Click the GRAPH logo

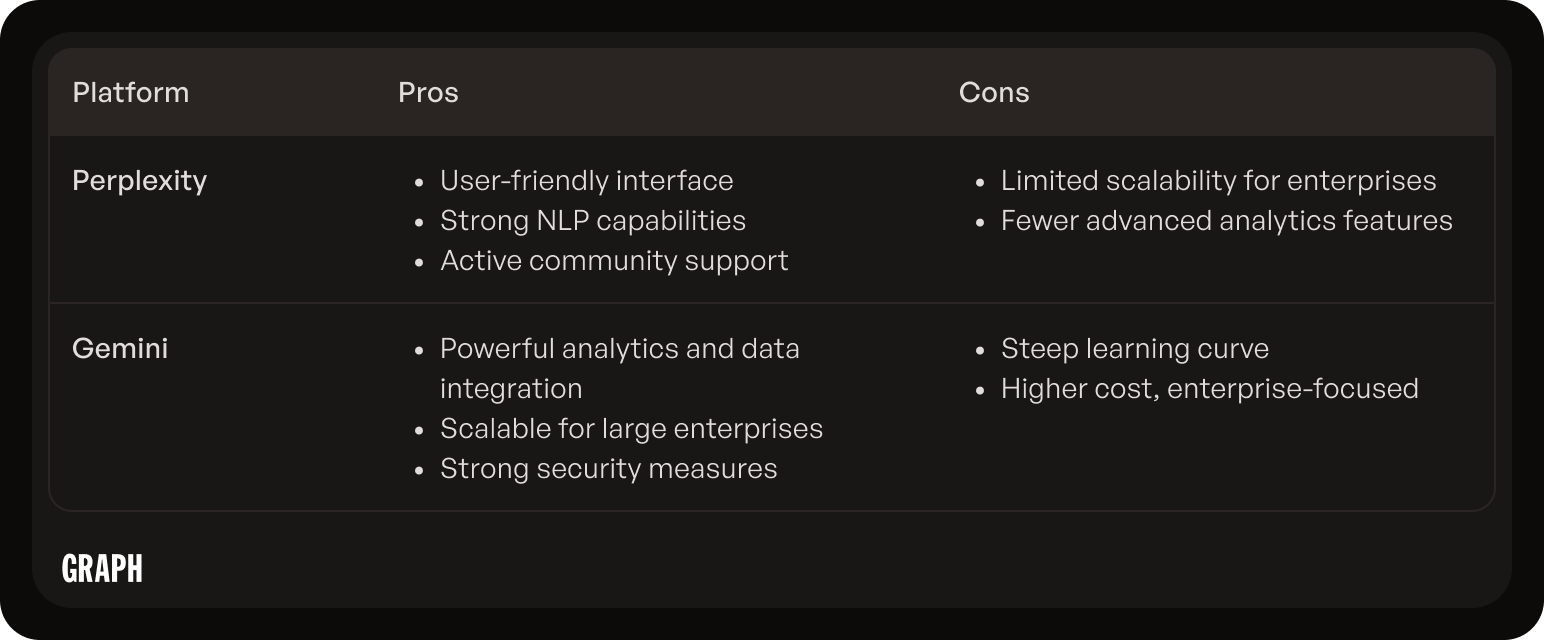pyautogui.click(x=102, y=569)
